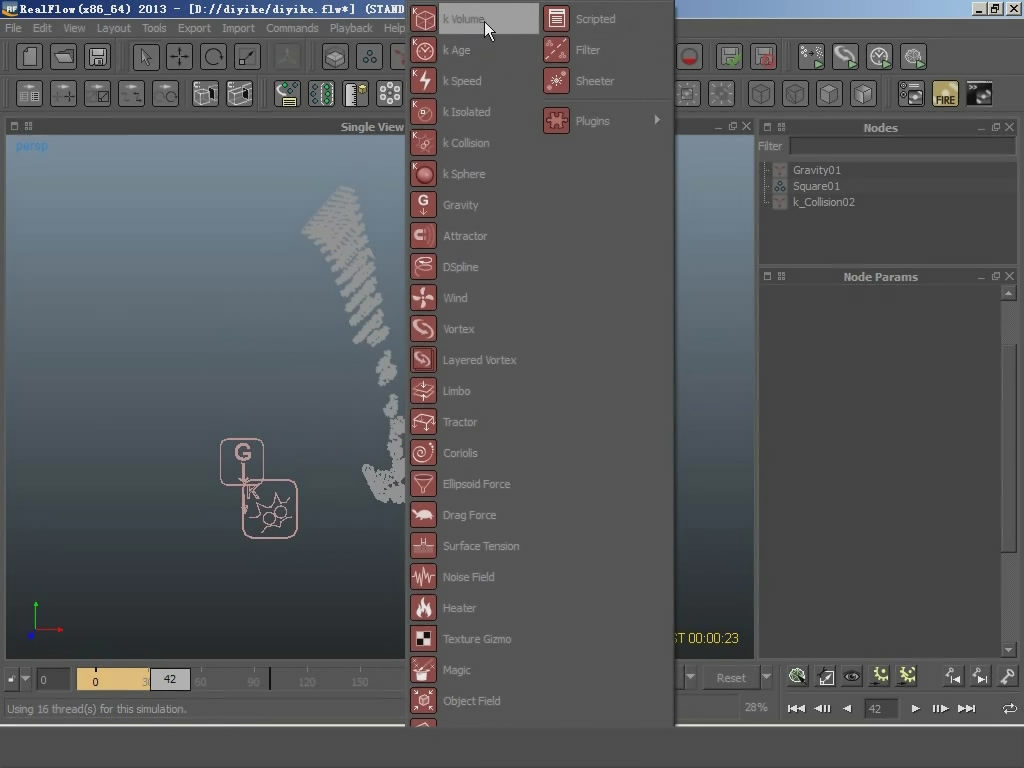Save the project with floppy icon

(x=97, y=57)
